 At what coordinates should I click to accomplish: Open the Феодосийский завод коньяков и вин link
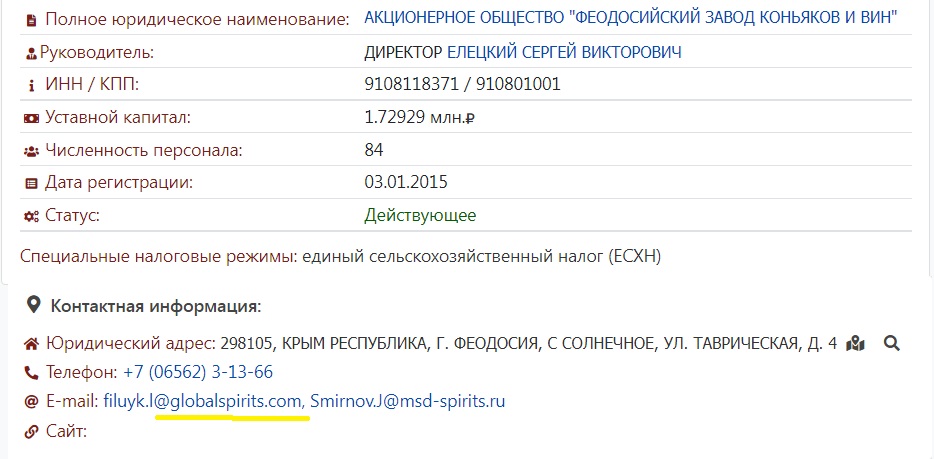pyautogui.click(x=630, y=18)
